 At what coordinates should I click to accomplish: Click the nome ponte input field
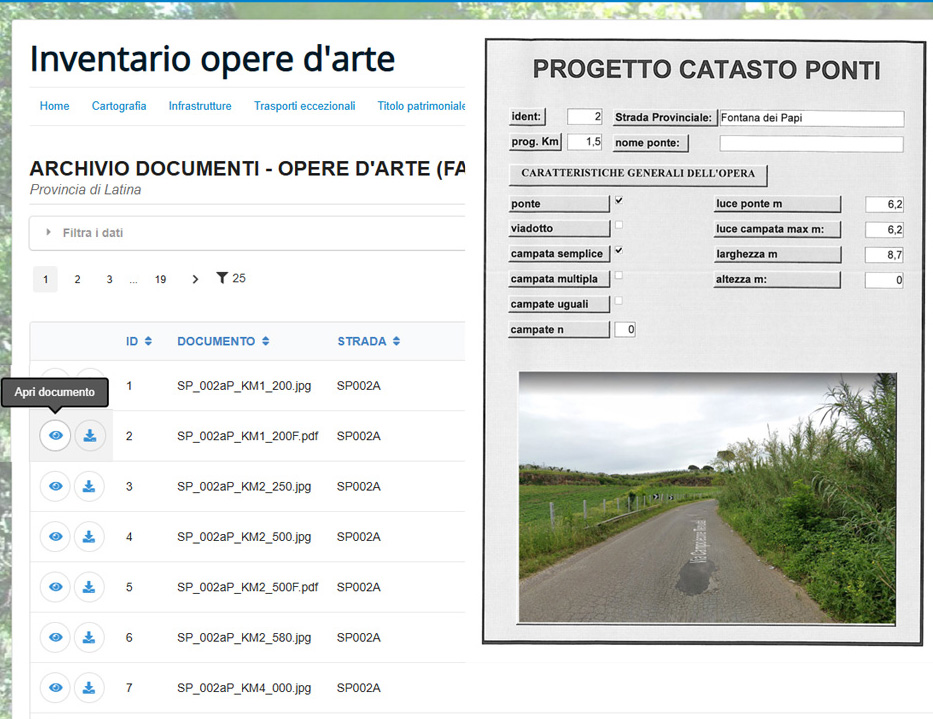tap(810, 144)
